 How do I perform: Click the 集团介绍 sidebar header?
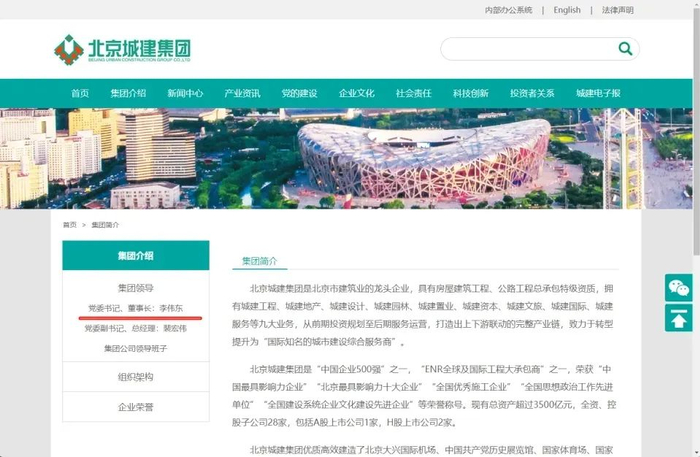click(x=136, y=256)
